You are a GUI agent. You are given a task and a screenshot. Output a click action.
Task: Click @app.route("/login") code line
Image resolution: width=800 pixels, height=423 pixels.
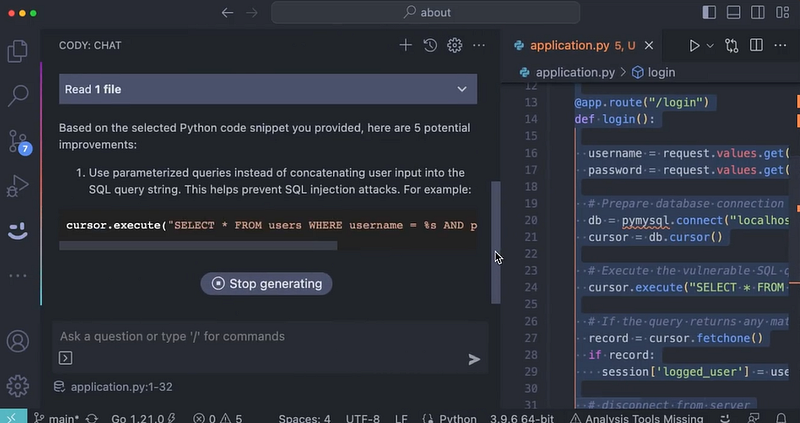pos(642,103)
